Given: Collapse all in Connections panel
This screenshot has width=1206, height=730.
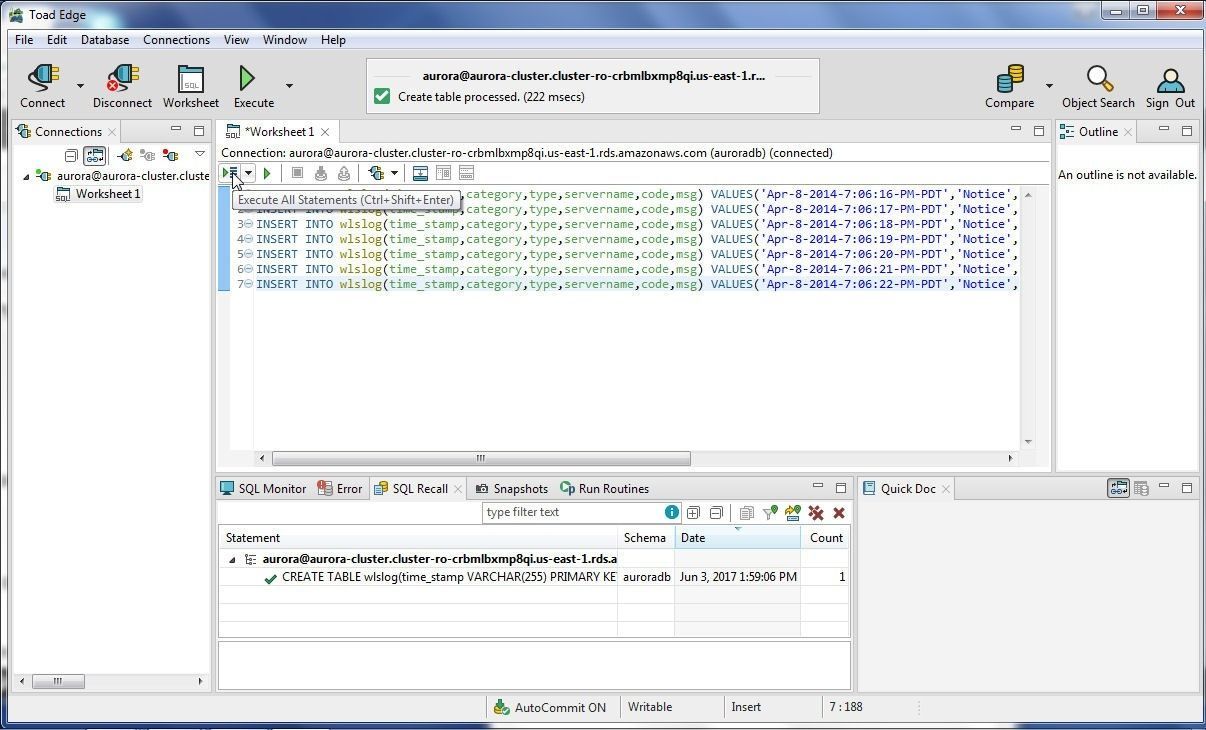Looking at the screenshot, I should pyautogui.click(x=71, y=155).
